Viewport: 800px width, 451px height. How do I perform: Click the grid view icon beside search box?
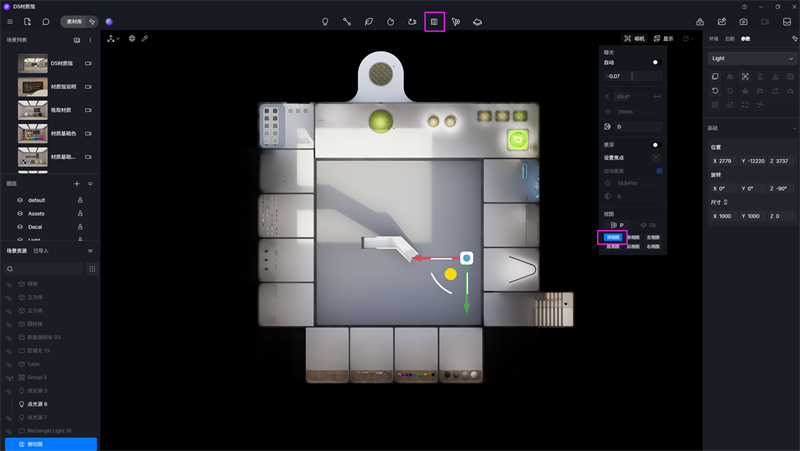pos(92,269)
